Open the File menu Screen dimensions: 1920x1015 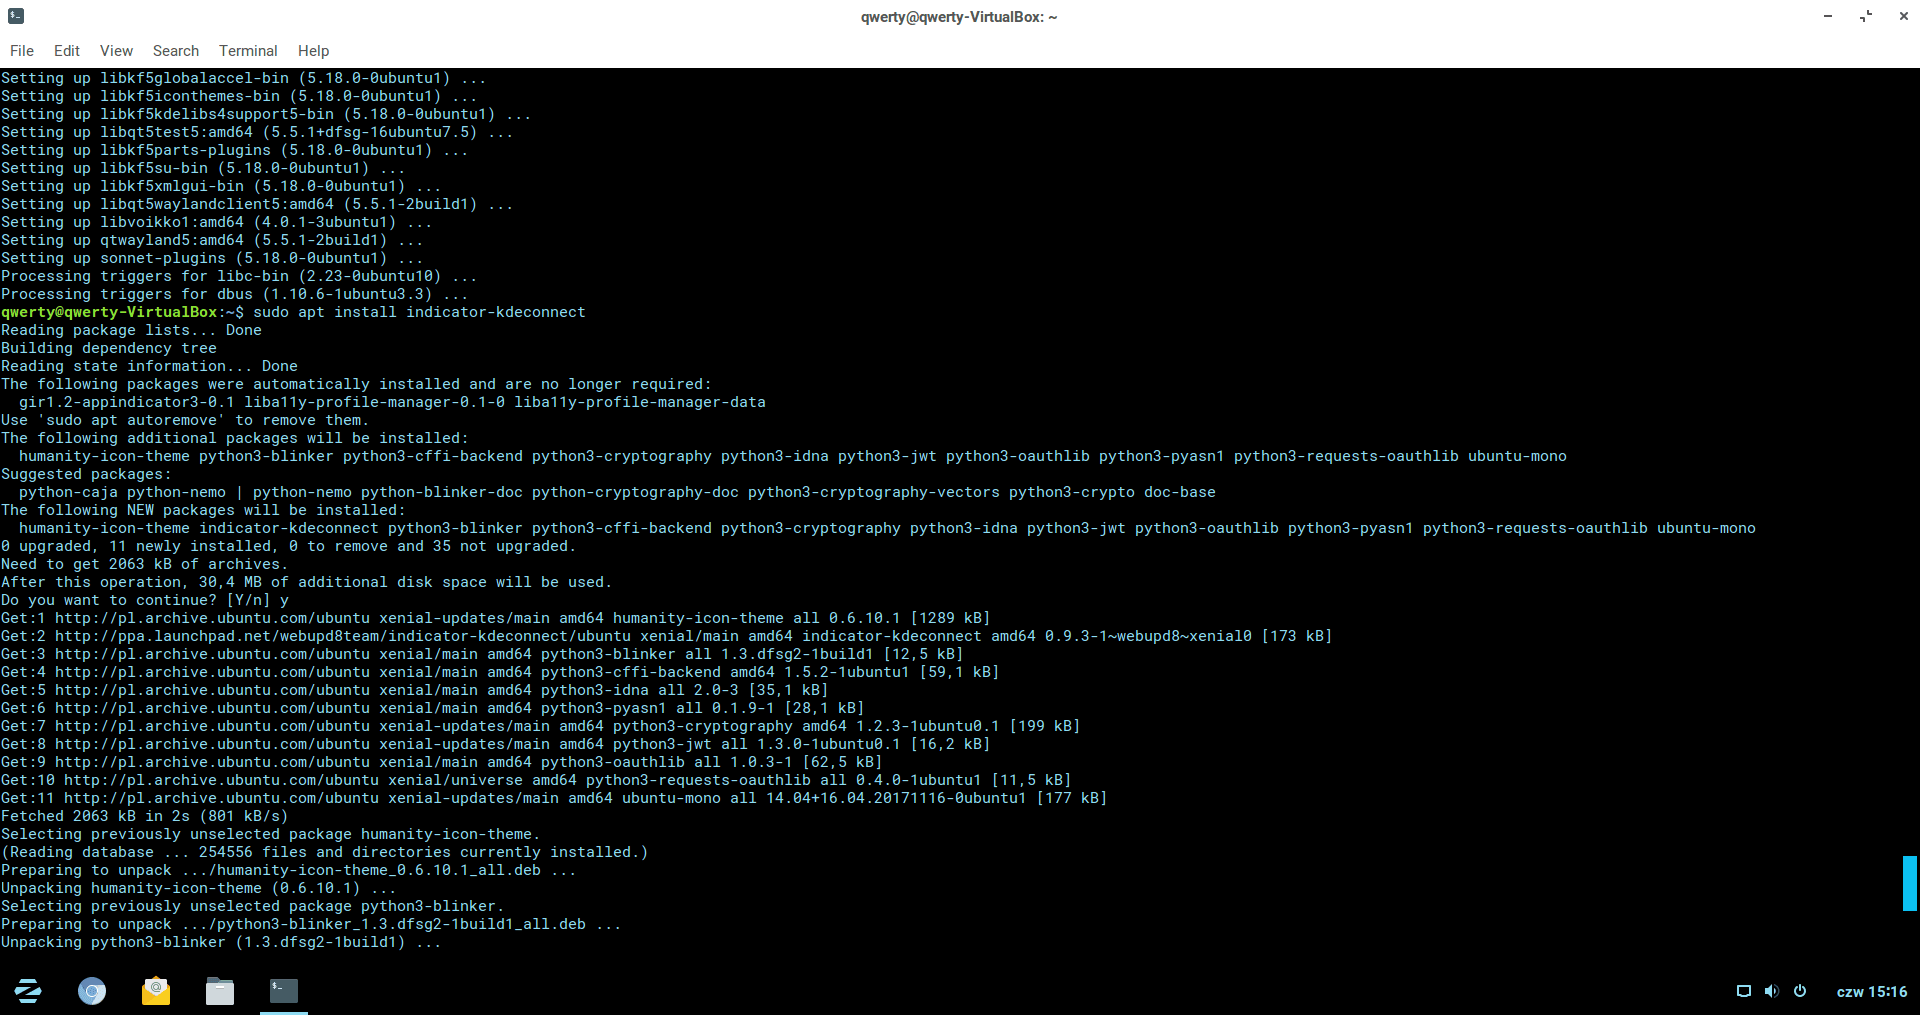coord(22,51)
